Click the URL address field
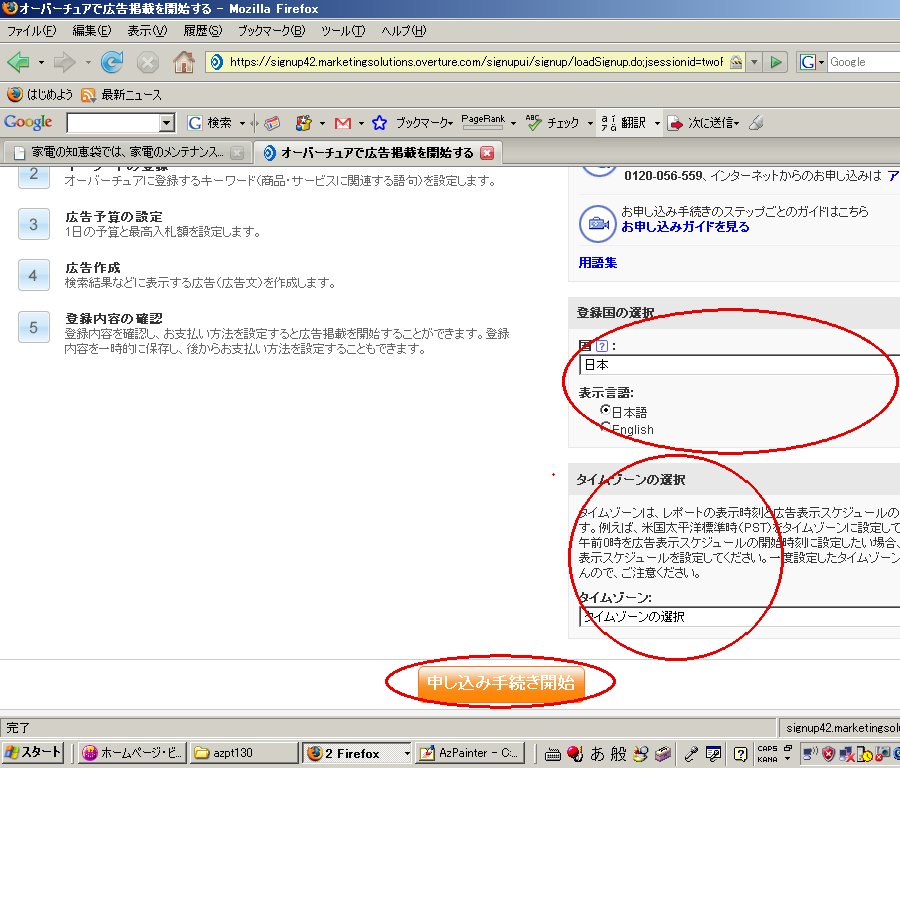Viewport: 900px width, 900px height. (x=476, y=62)
